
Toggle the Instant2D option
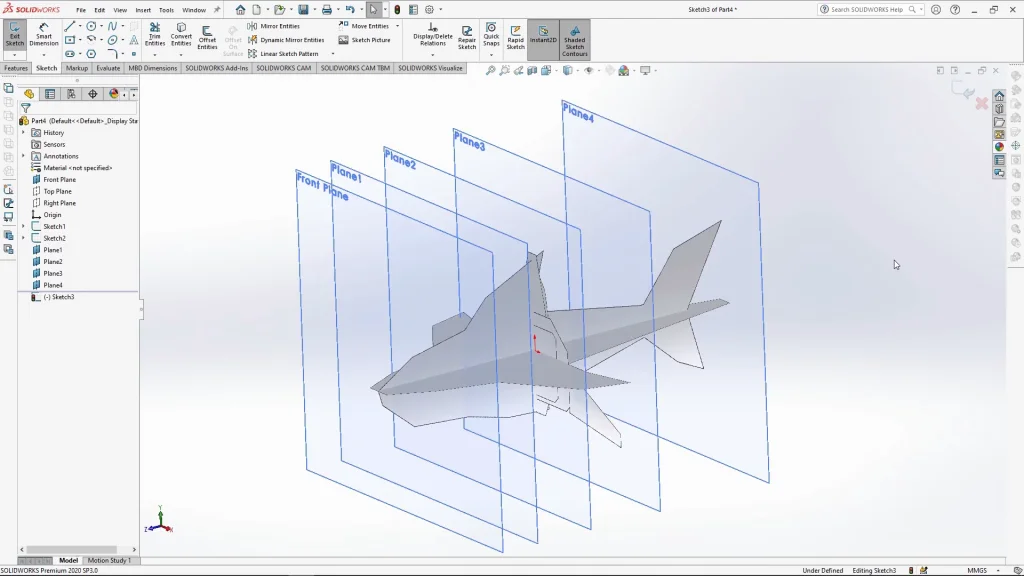click(543, 38)
